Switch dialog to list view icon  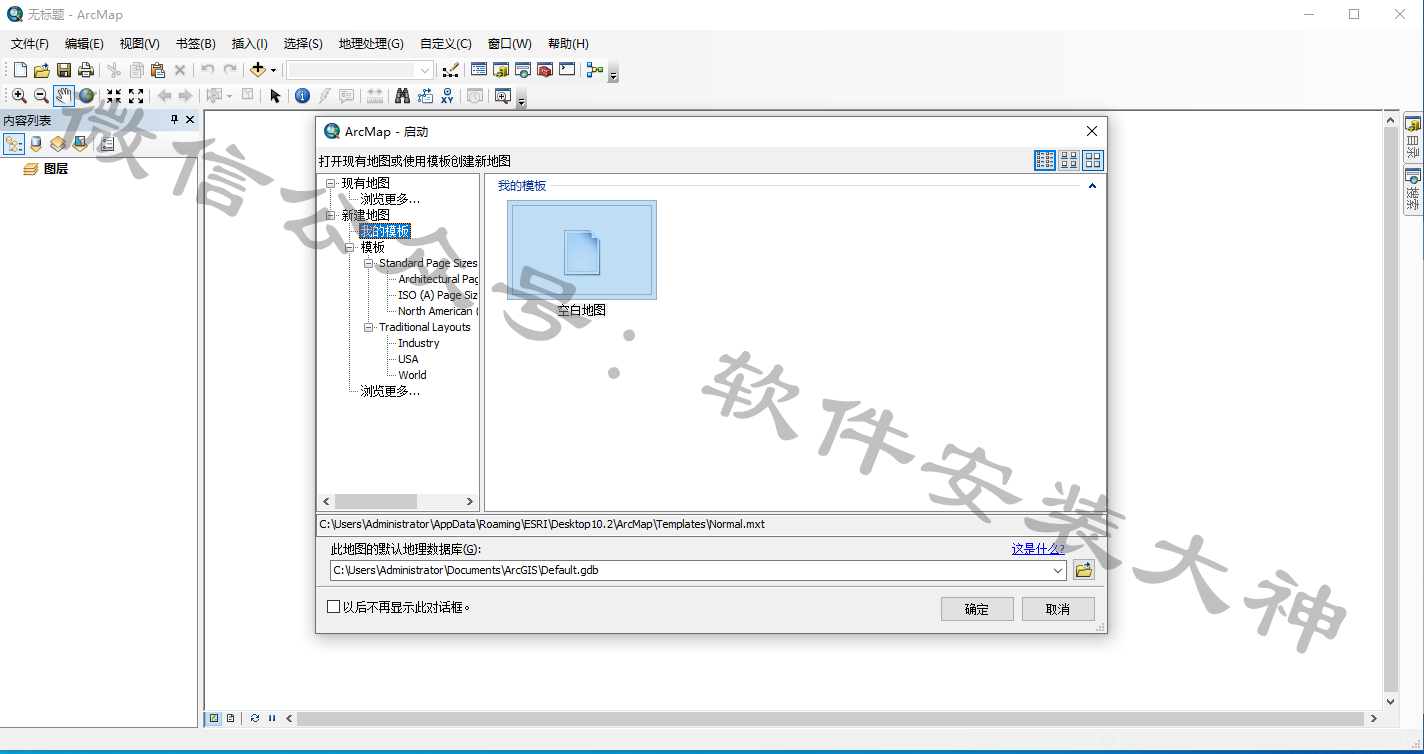click(x=1045, y=160)
